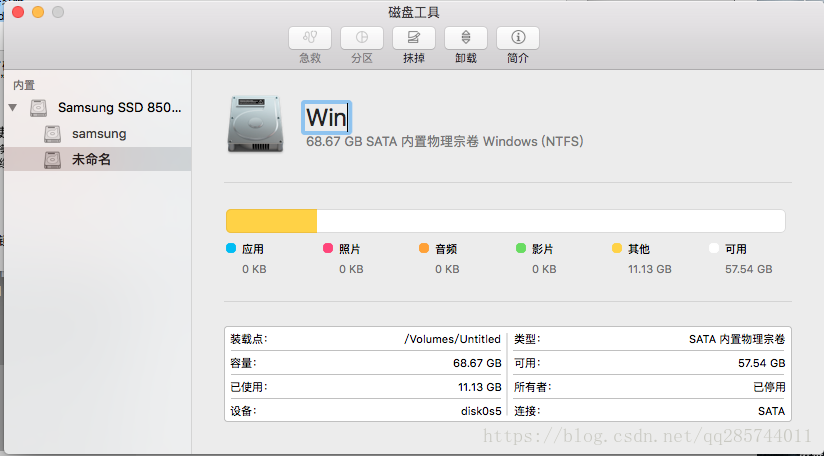Click the large hard drive image
The width and height of the screenshot is (824, 456).
pos(255,124)
